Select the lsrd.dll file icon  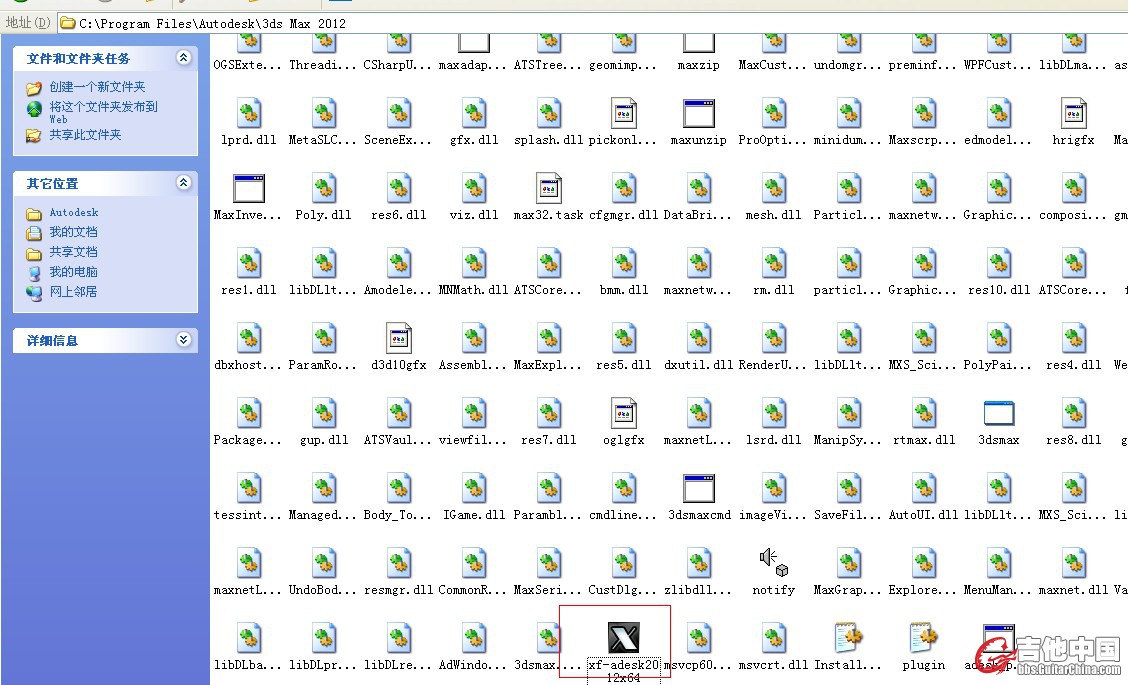[774, 413]
